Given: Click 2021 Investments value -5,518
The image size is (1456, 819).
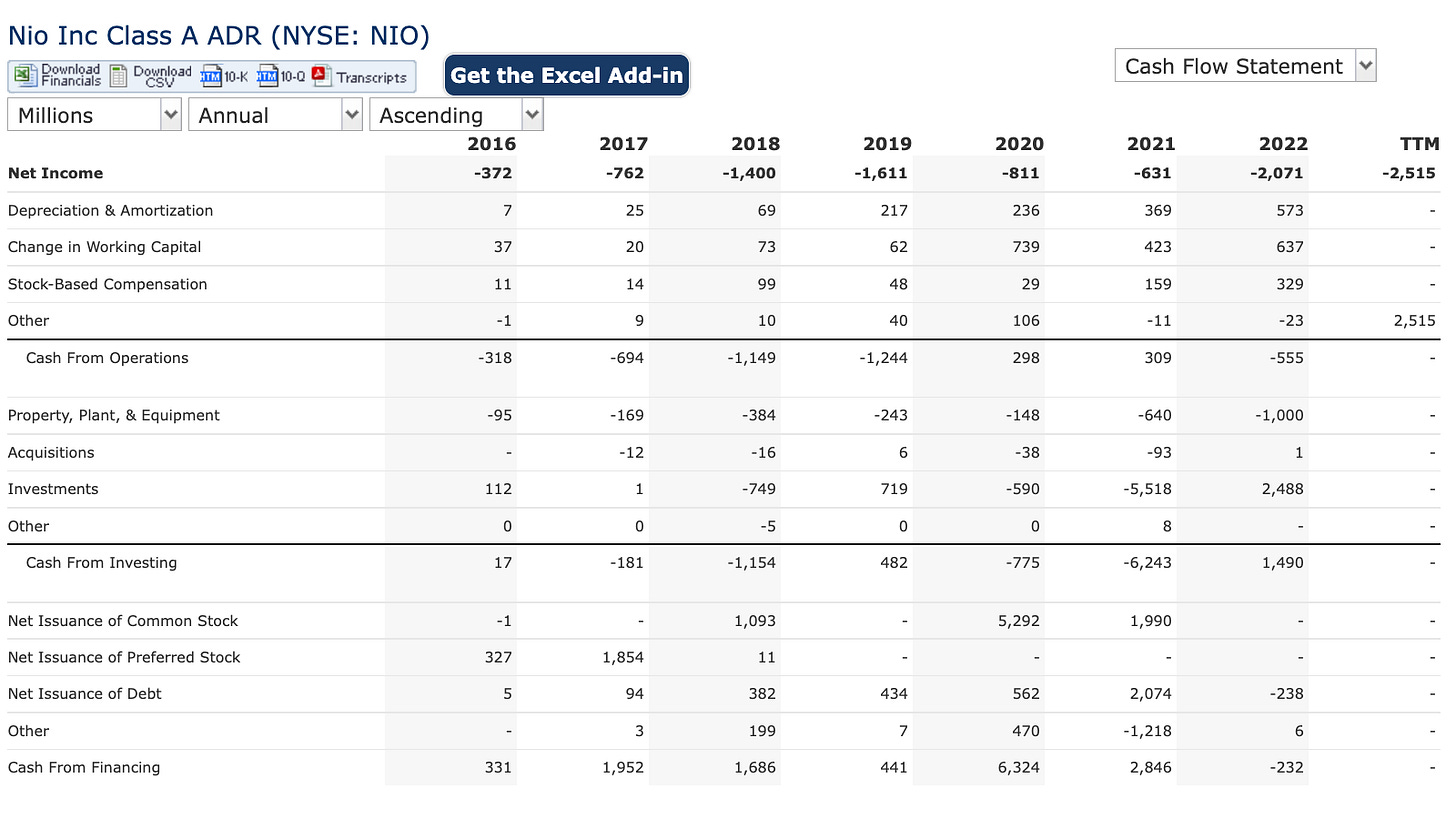Looking at the screenshot, I should [1146, 489].
